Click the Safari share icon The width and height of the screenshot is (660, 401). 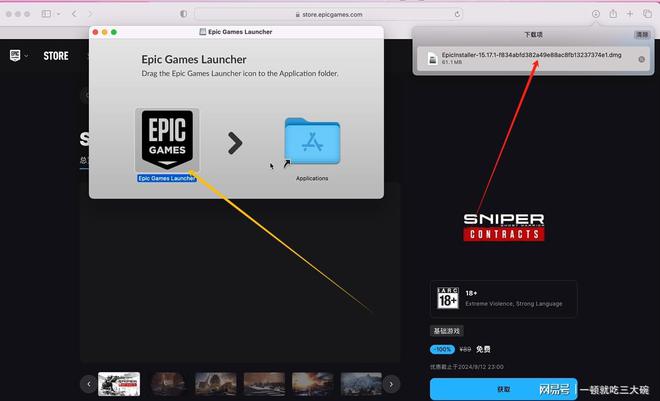coord(613,14)
